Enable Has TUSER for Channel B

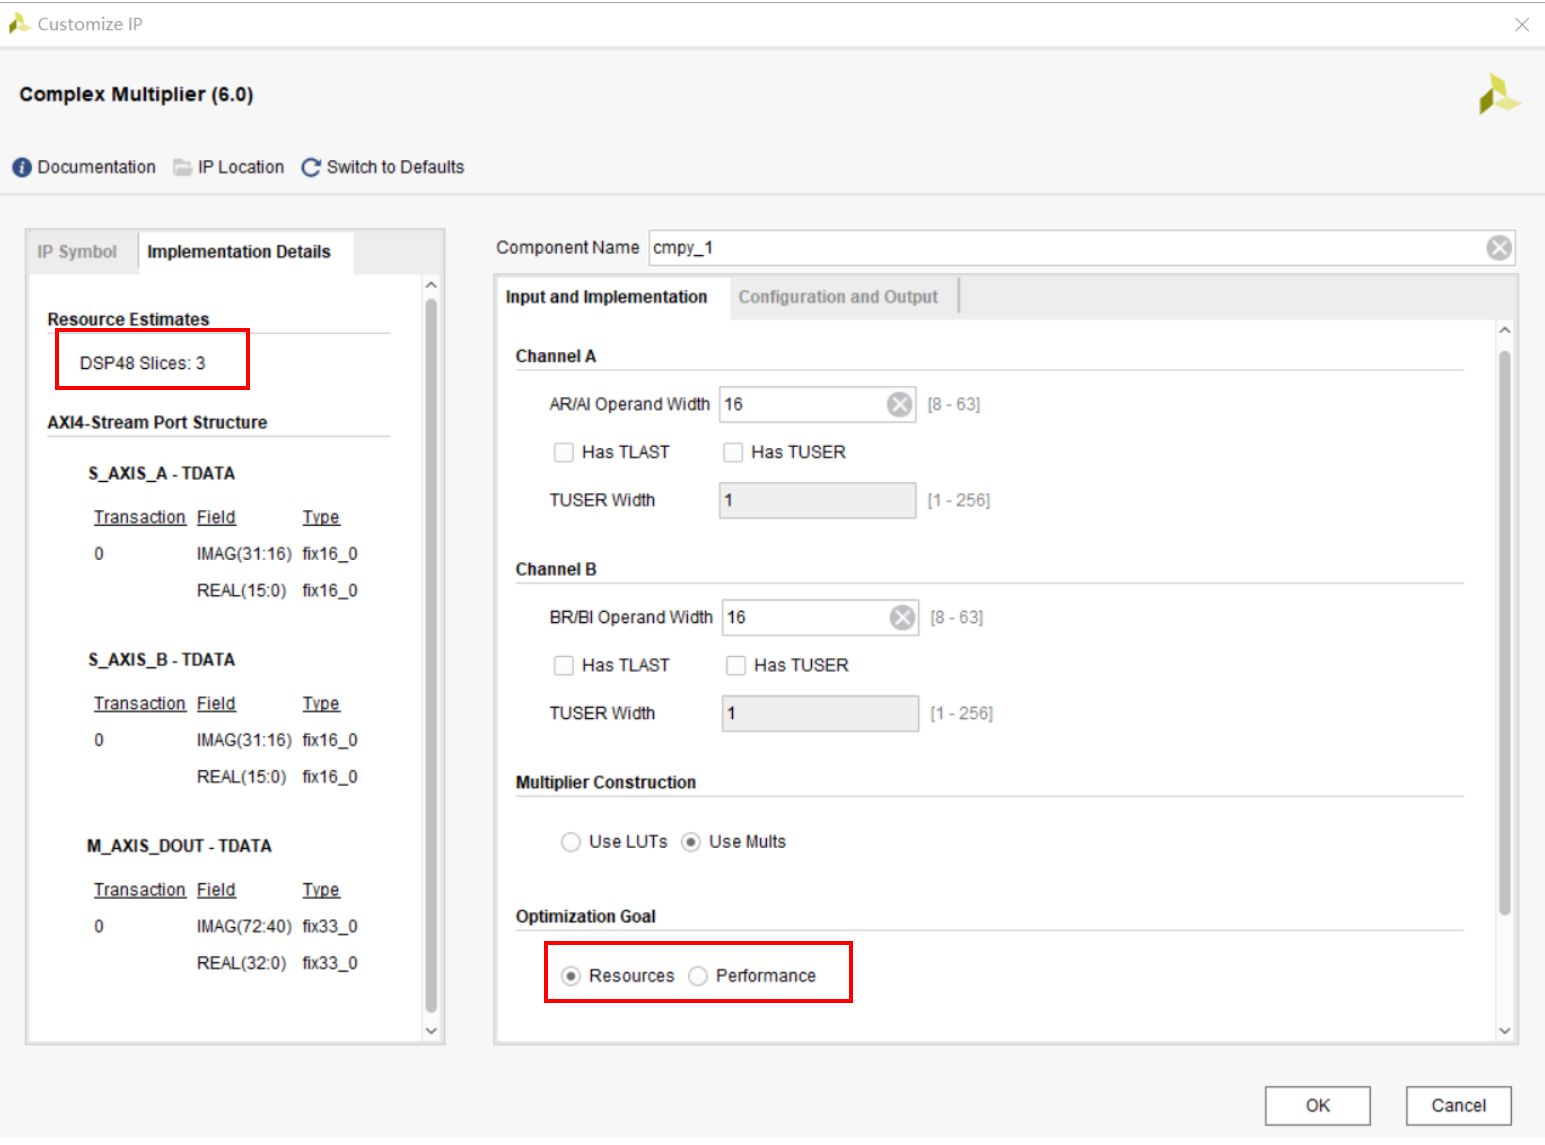click(736, 665)
